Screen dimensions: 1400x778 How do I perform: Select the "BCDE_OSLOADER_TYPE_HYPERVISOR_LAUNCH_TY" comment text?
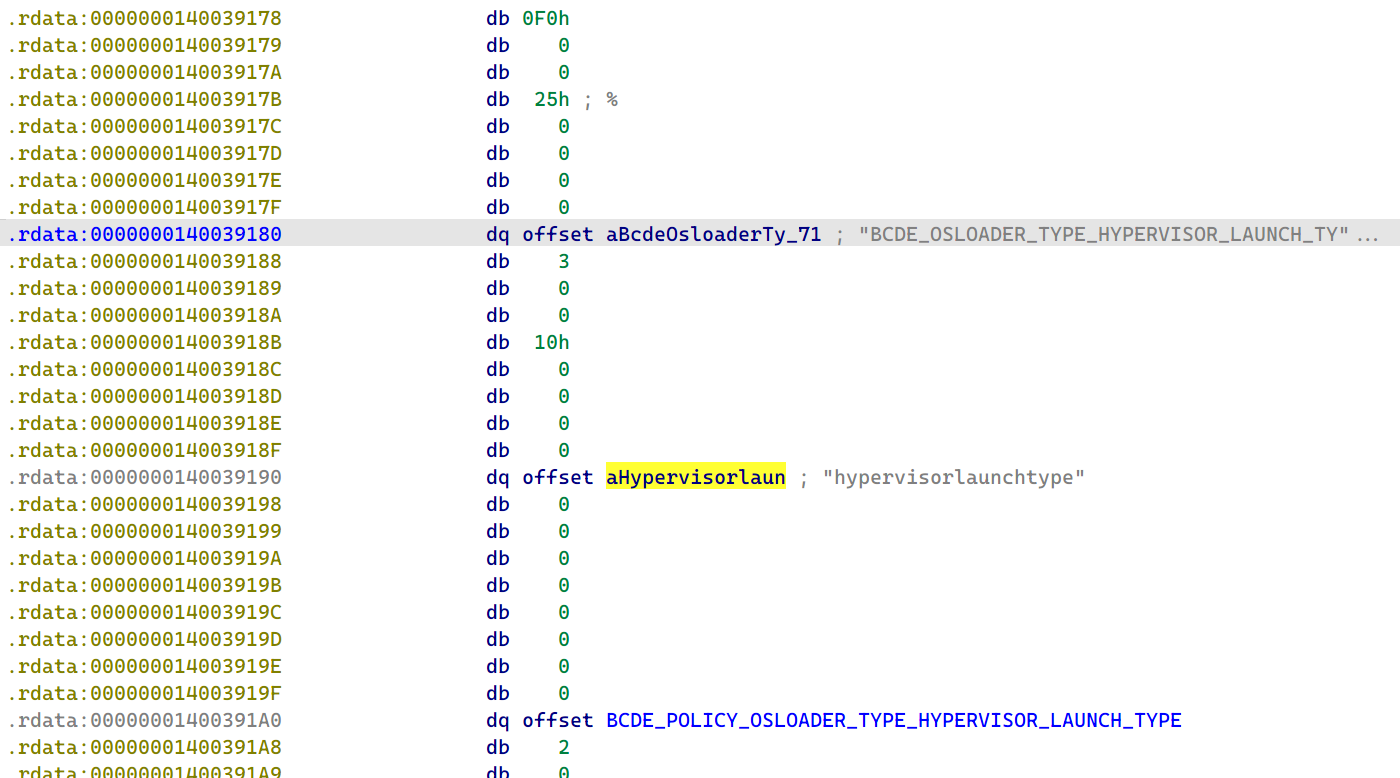1103,234
